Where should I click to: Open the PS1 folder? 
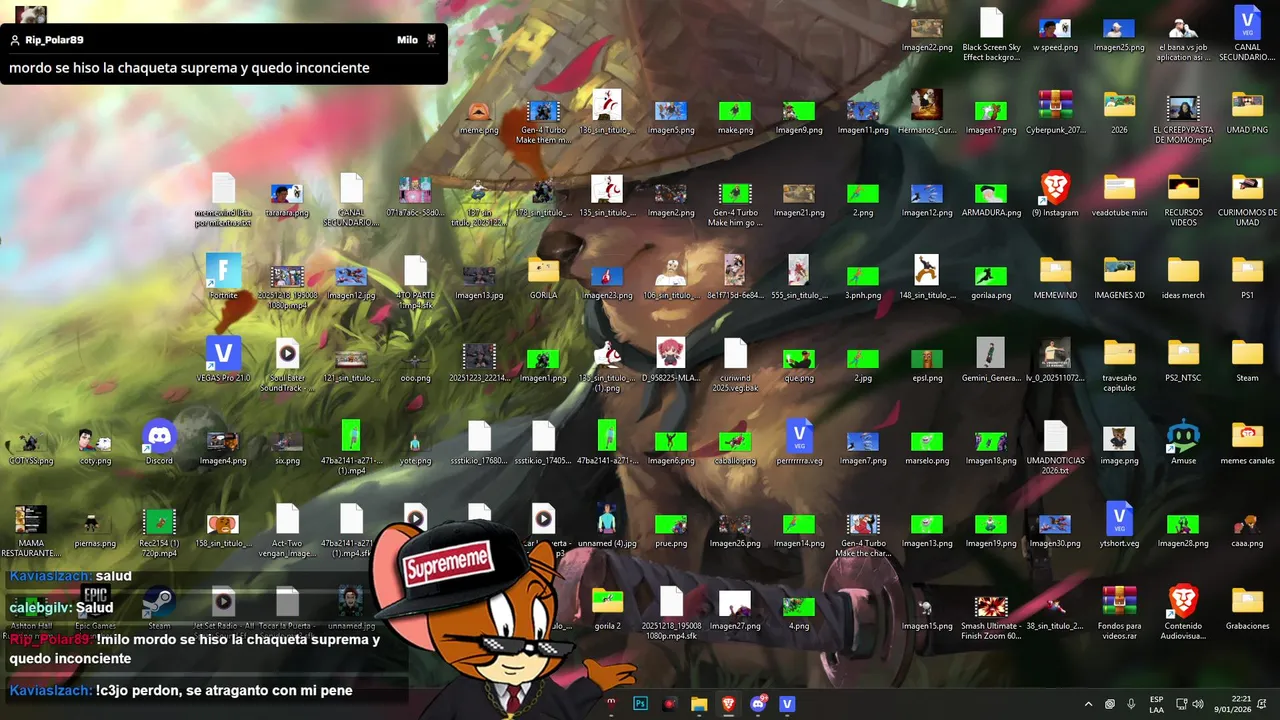point(1247,277)
